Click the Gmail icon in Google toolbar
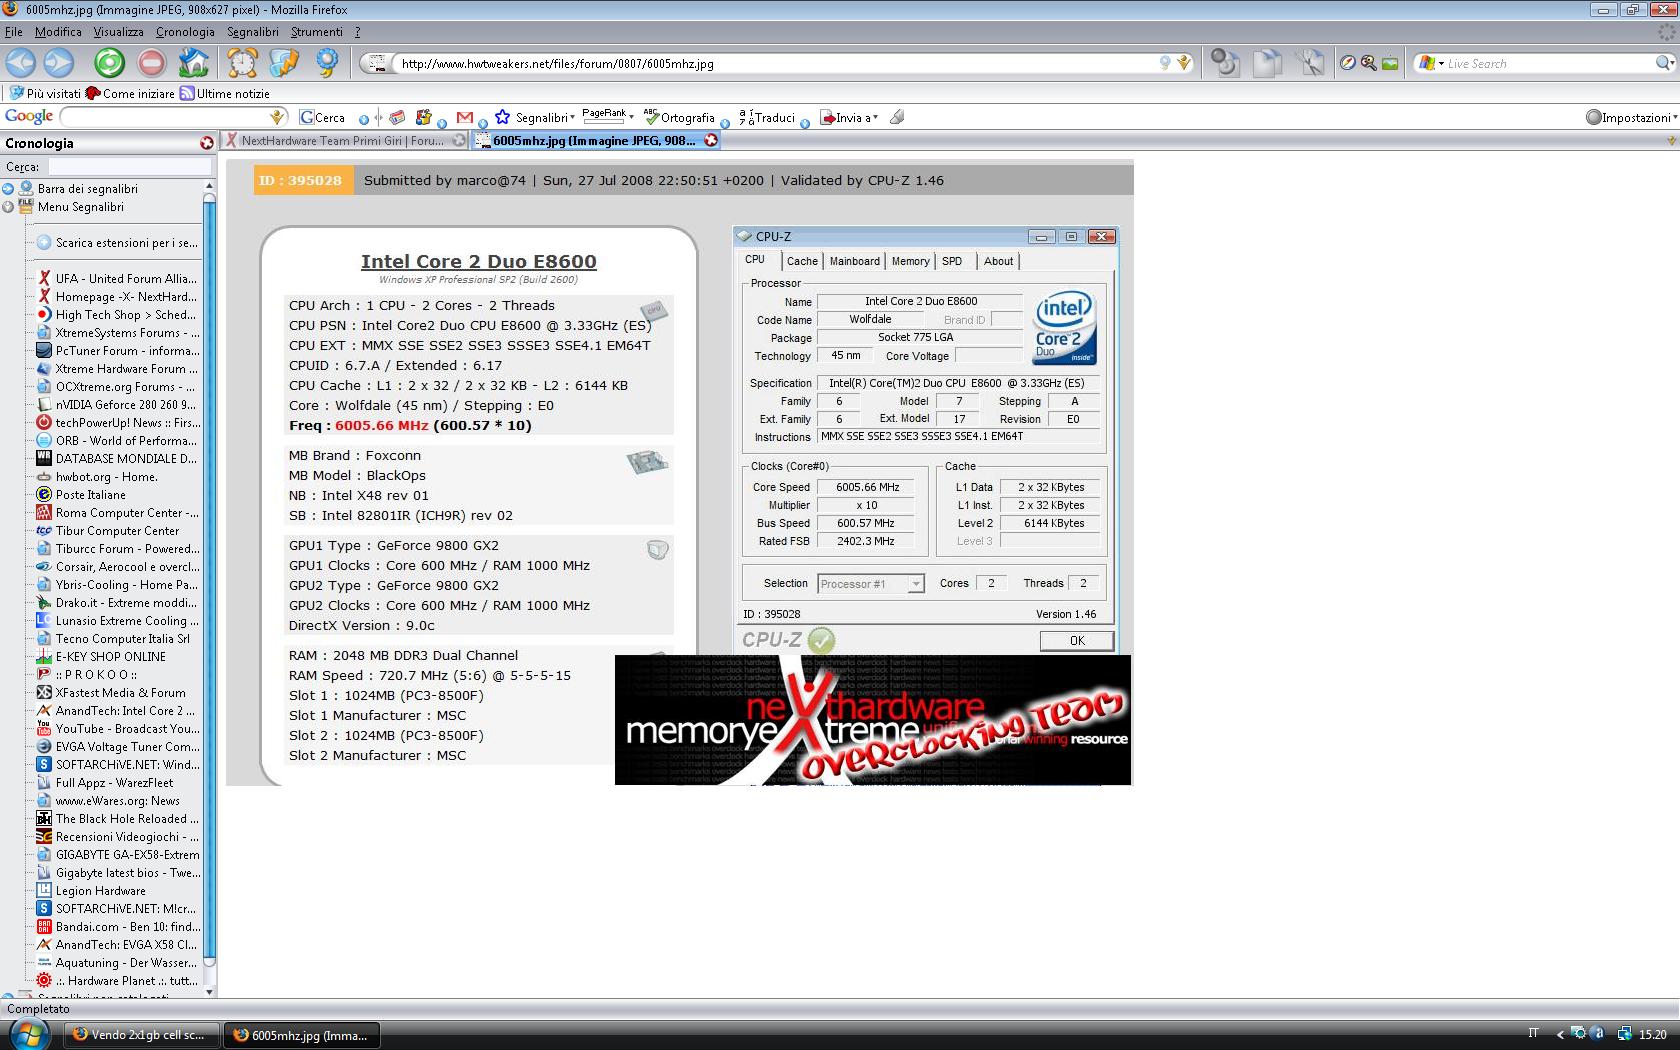 464,117
